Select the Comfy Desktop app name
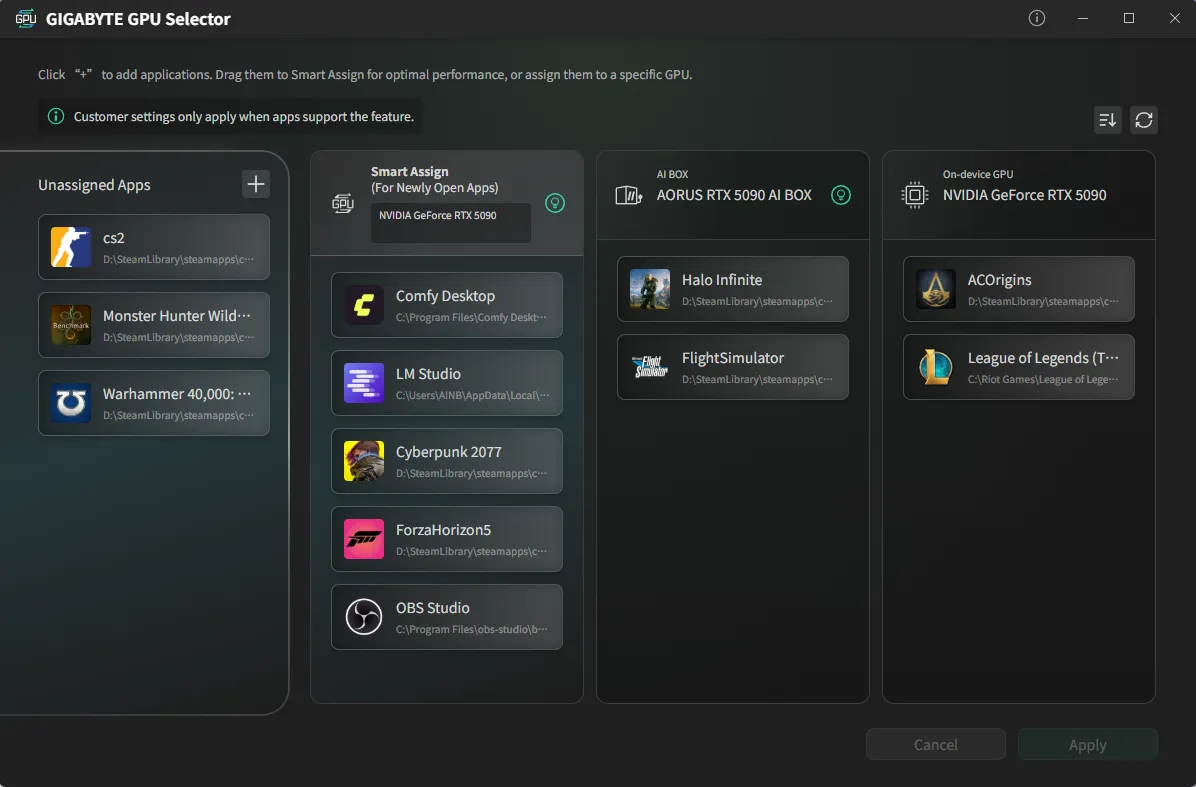Viewport: 1196px width, 787px height. coord(445,296)
